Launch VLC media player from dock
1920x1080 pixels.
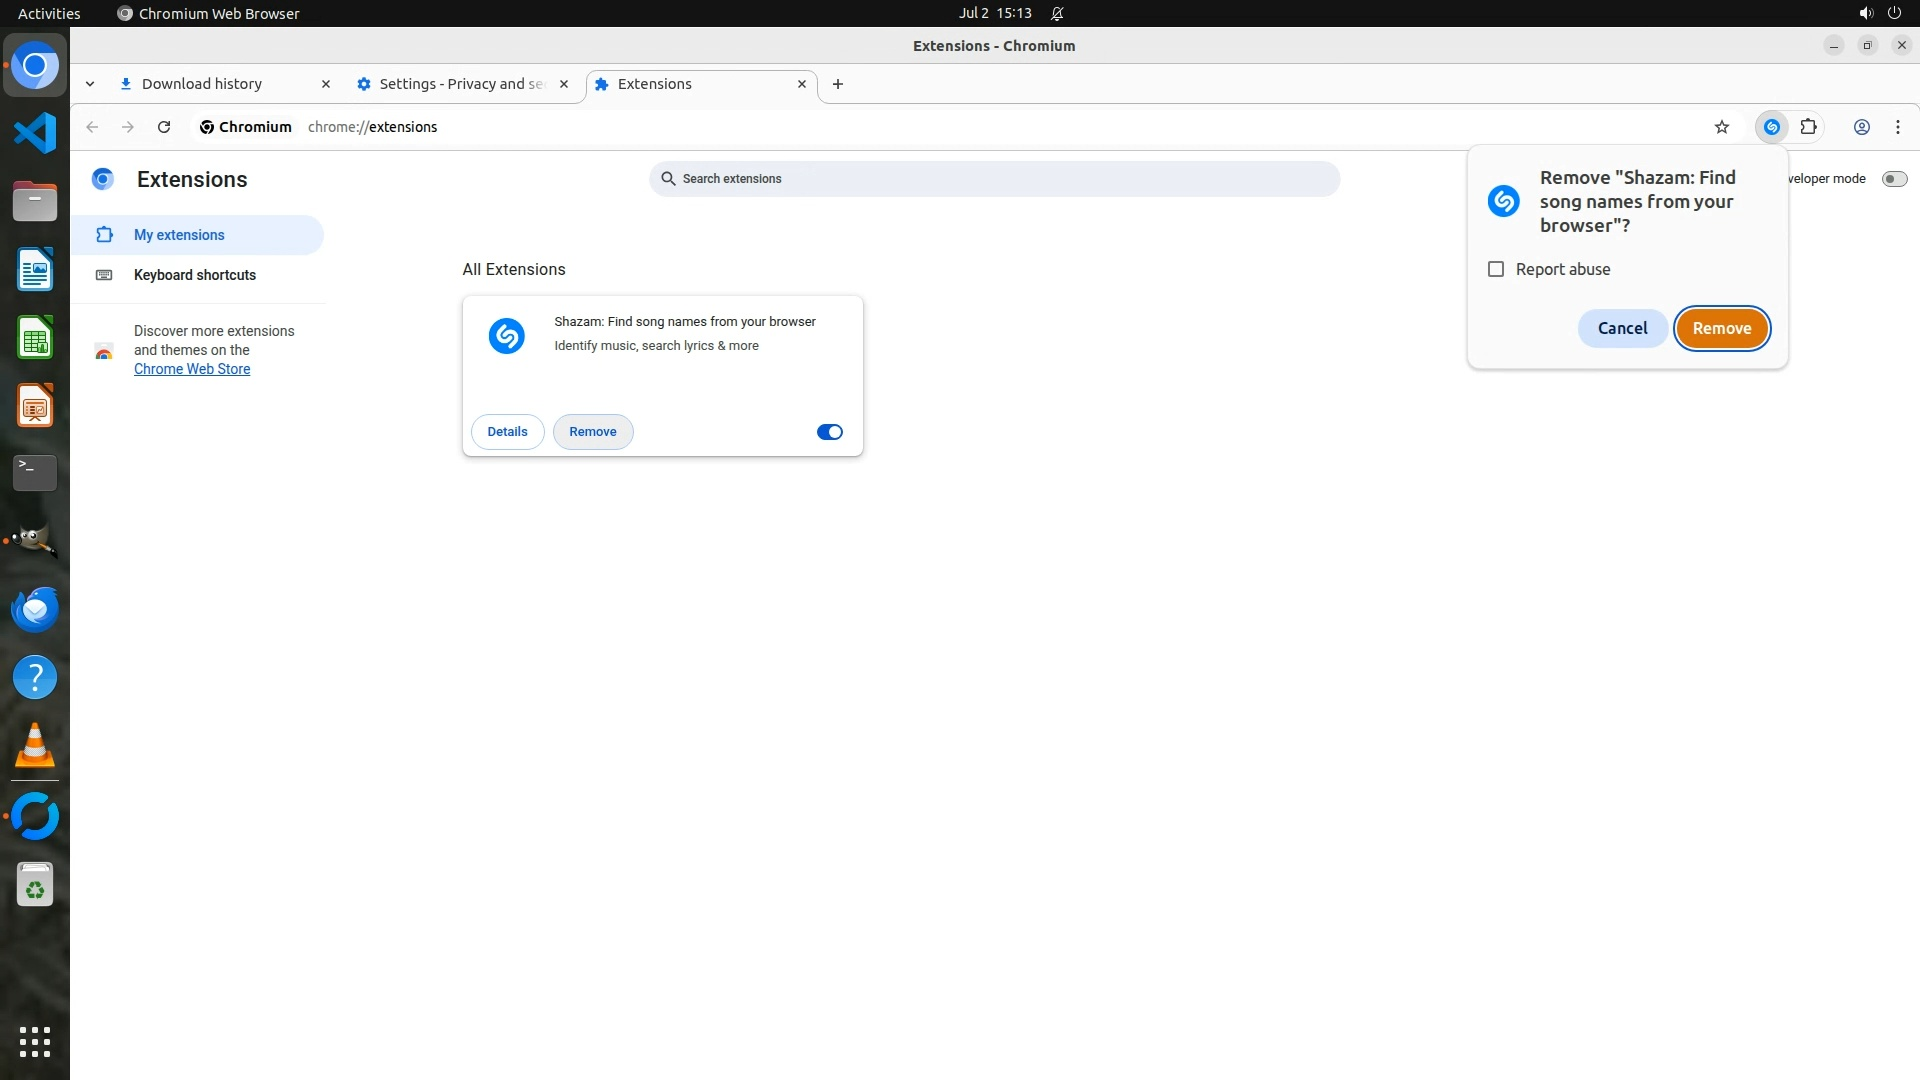35,746
